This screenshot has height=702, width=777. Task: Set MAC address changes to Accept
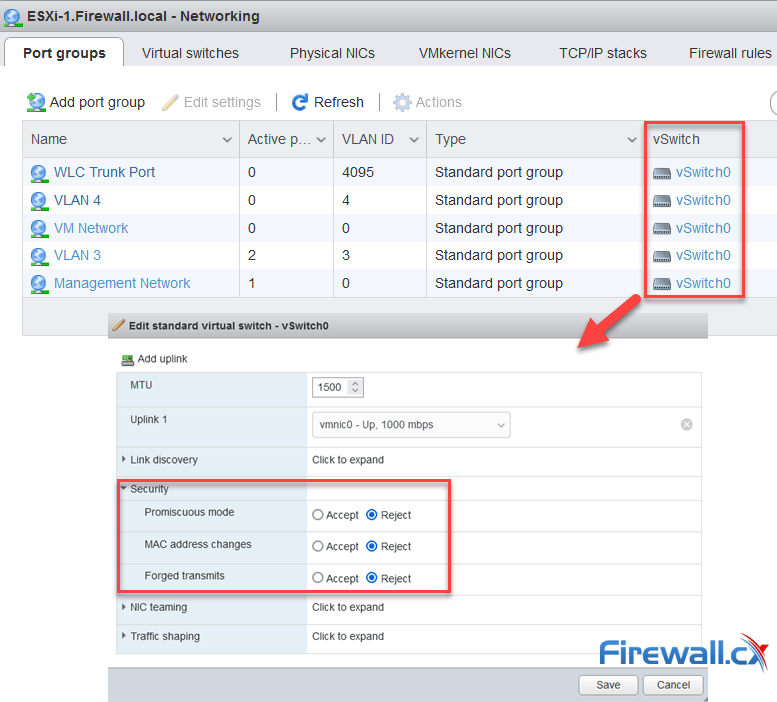(x=318, y=546)
